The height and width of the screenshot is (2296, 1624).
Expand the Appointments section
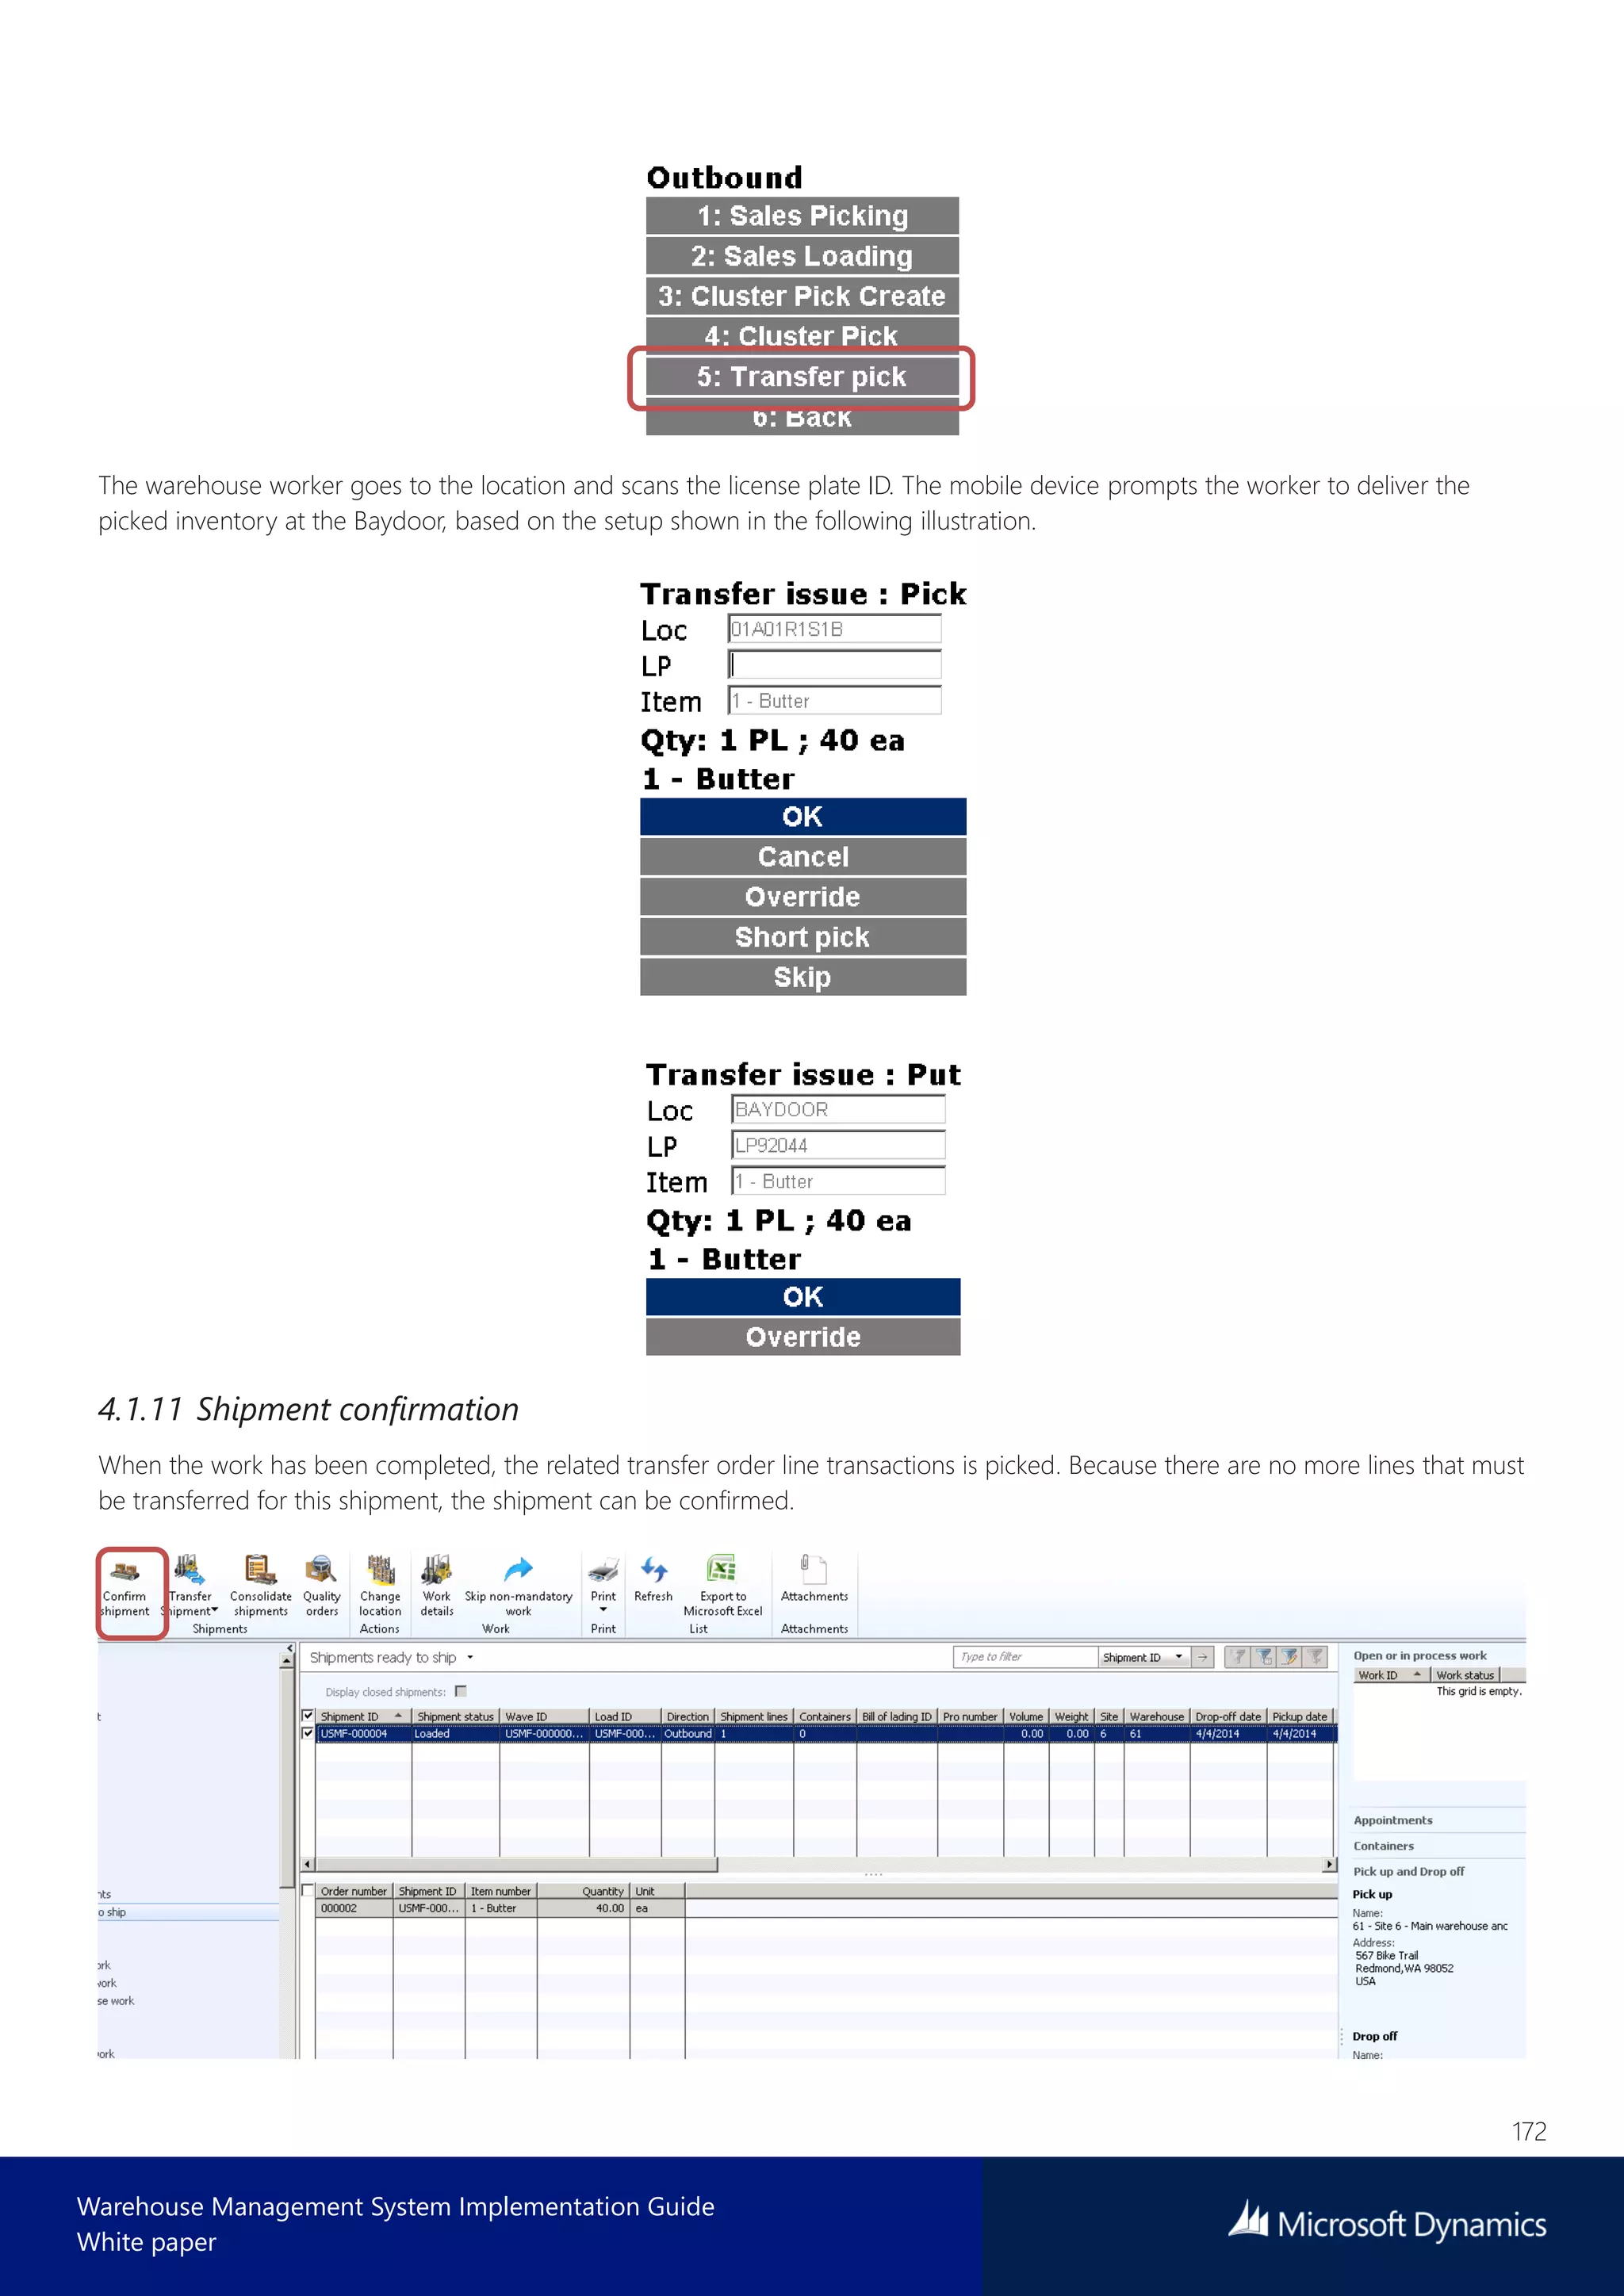(1393, 1820)
